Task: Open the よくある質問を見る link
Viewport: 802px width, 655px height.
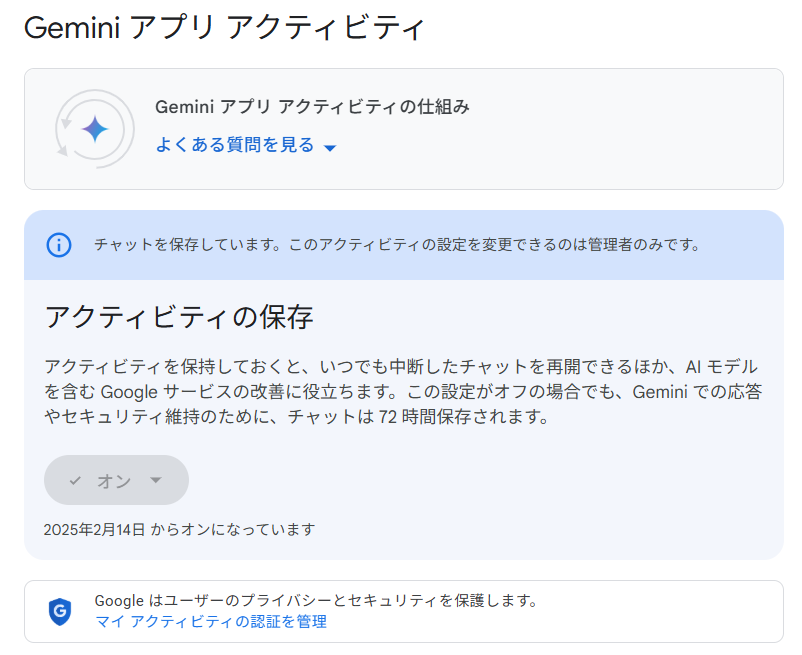Action: pos(234,146)
